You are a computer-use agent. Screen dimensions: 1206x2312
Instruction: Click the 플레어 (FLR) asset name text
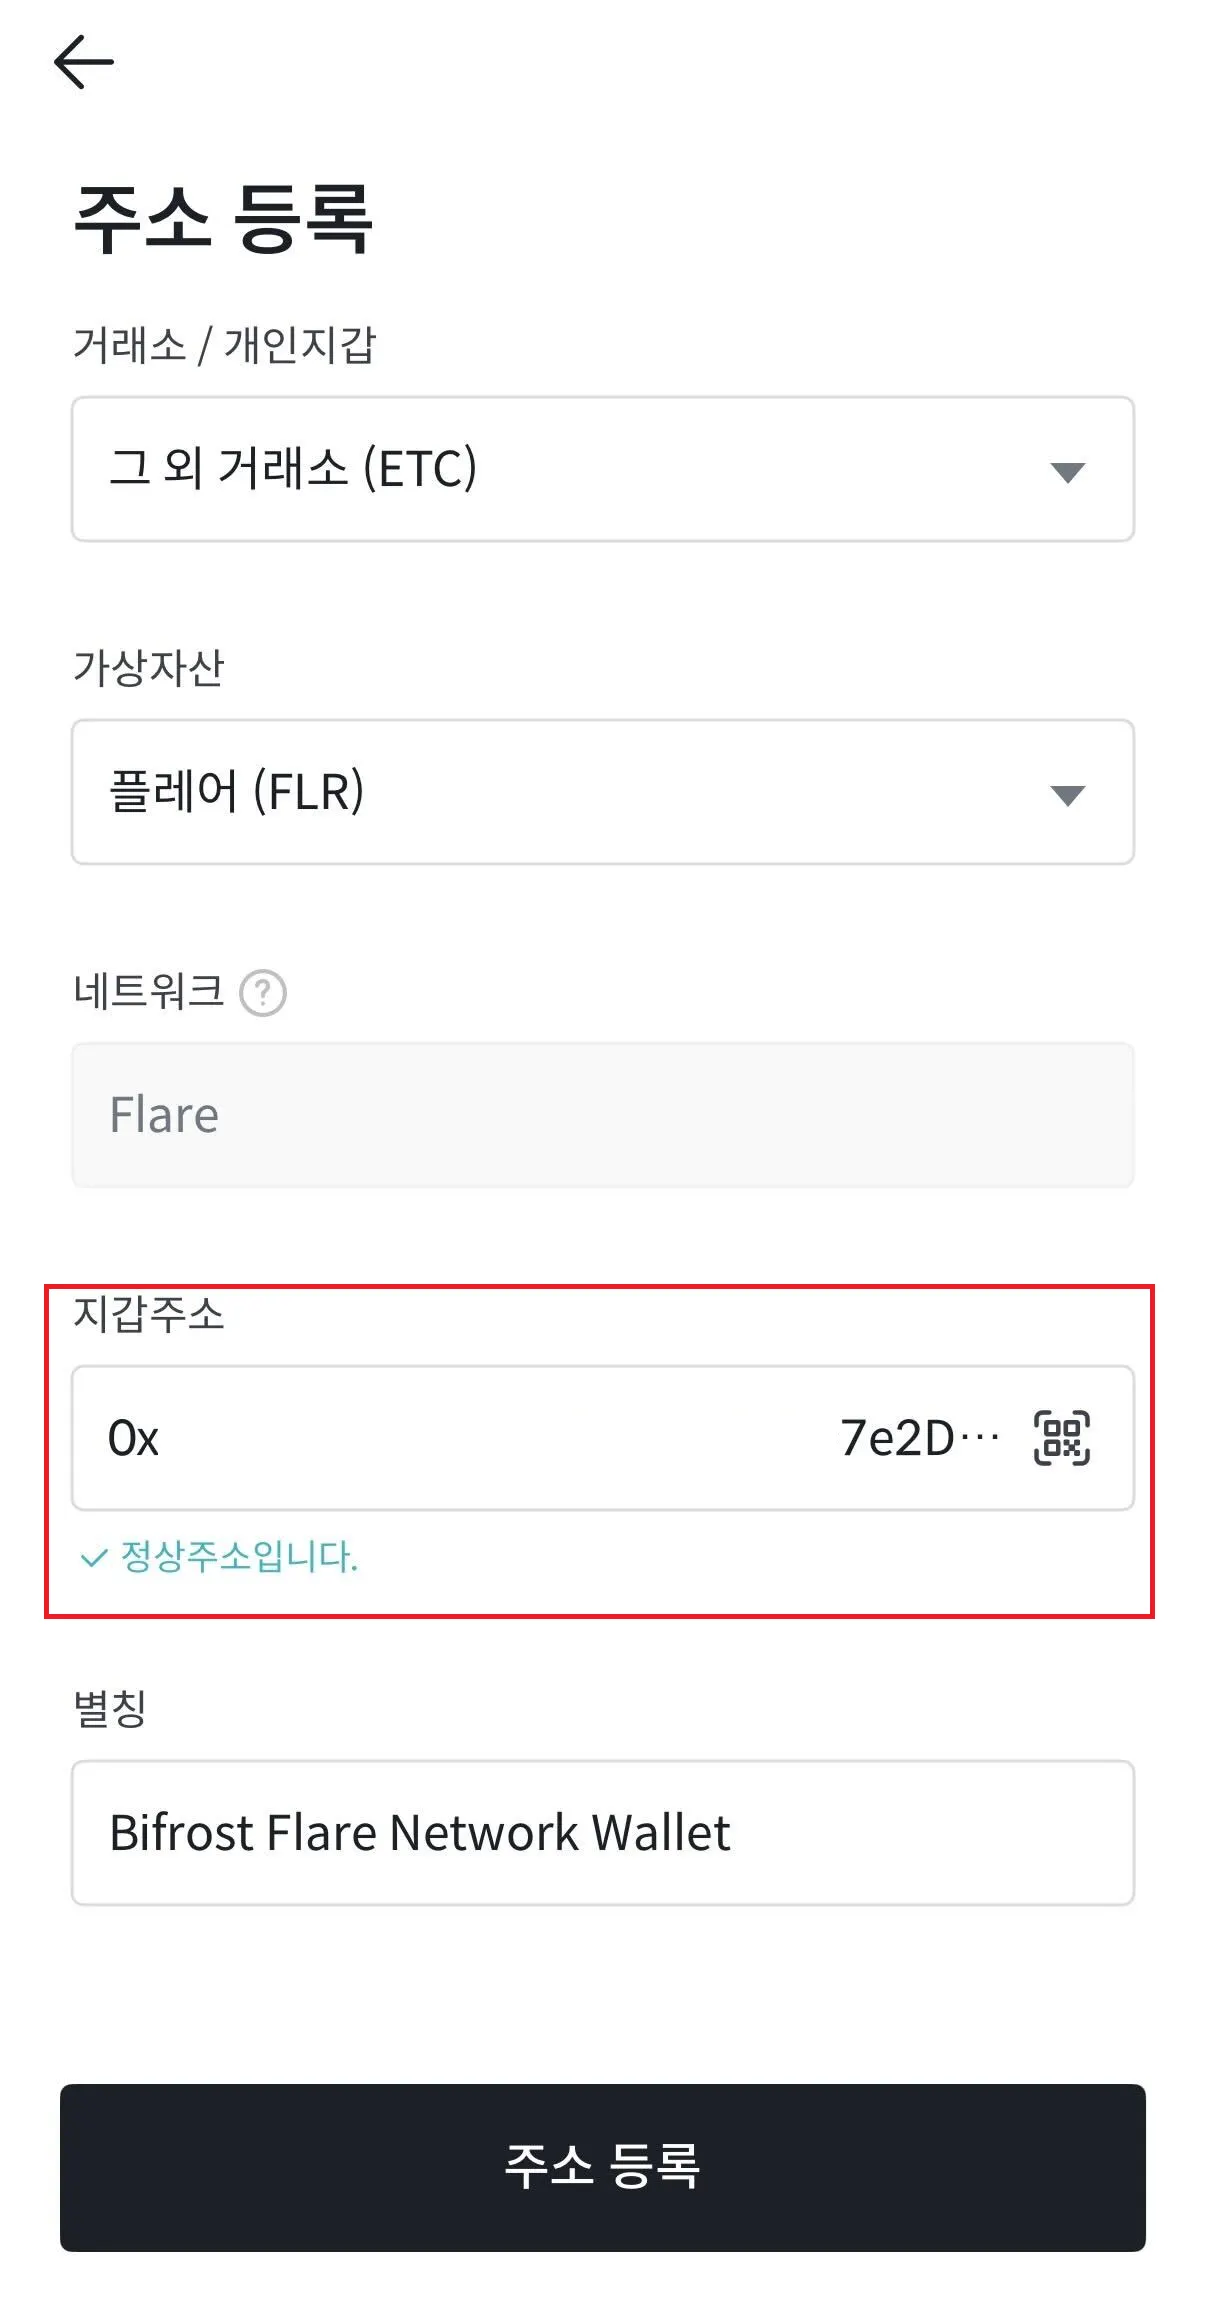237,792
